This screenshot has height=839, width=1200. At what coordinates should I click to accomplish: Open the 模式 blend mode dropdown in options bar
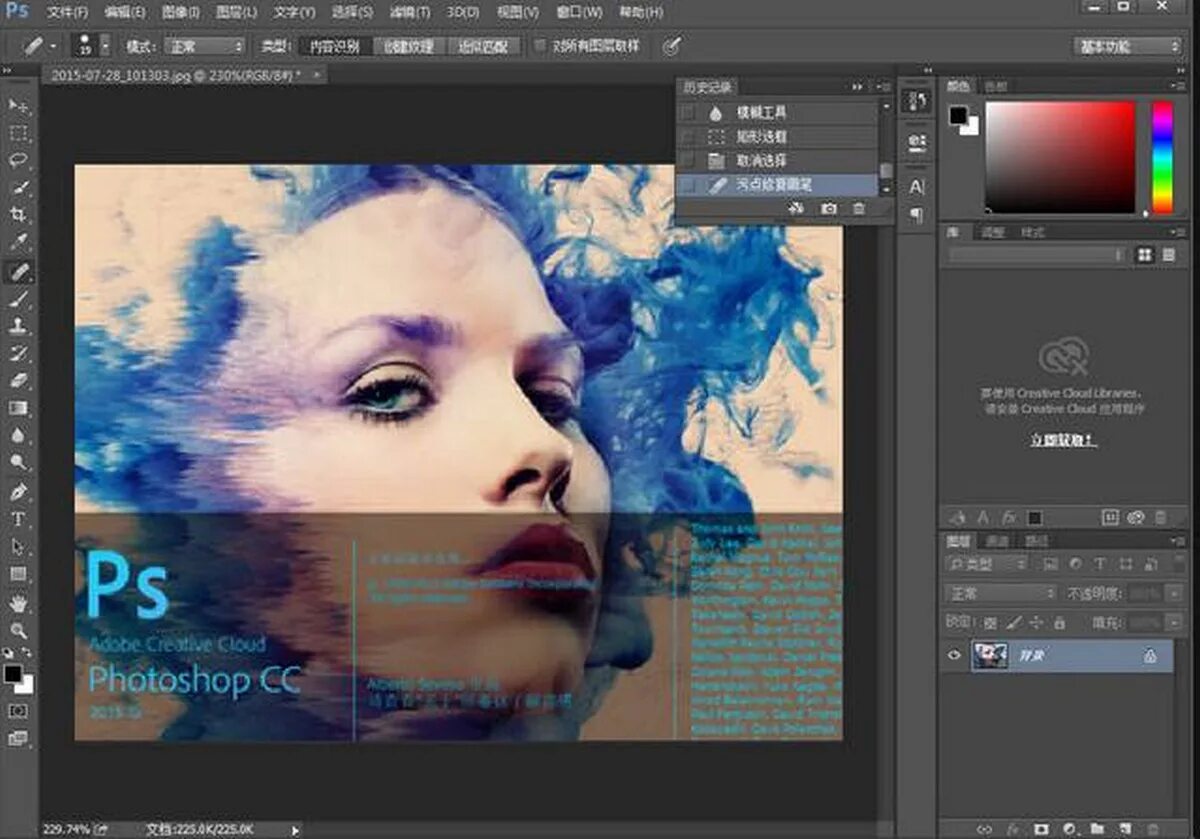205,46
